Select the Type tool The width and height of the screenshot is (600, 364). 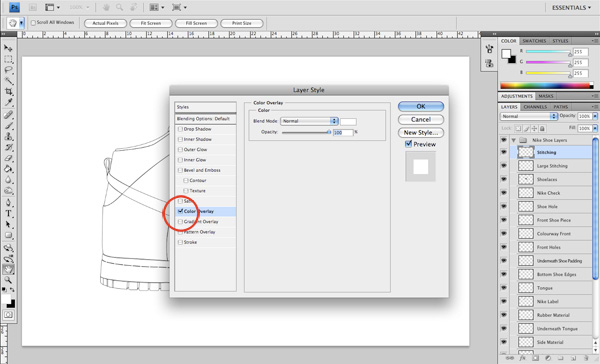(x=8, y=214)
